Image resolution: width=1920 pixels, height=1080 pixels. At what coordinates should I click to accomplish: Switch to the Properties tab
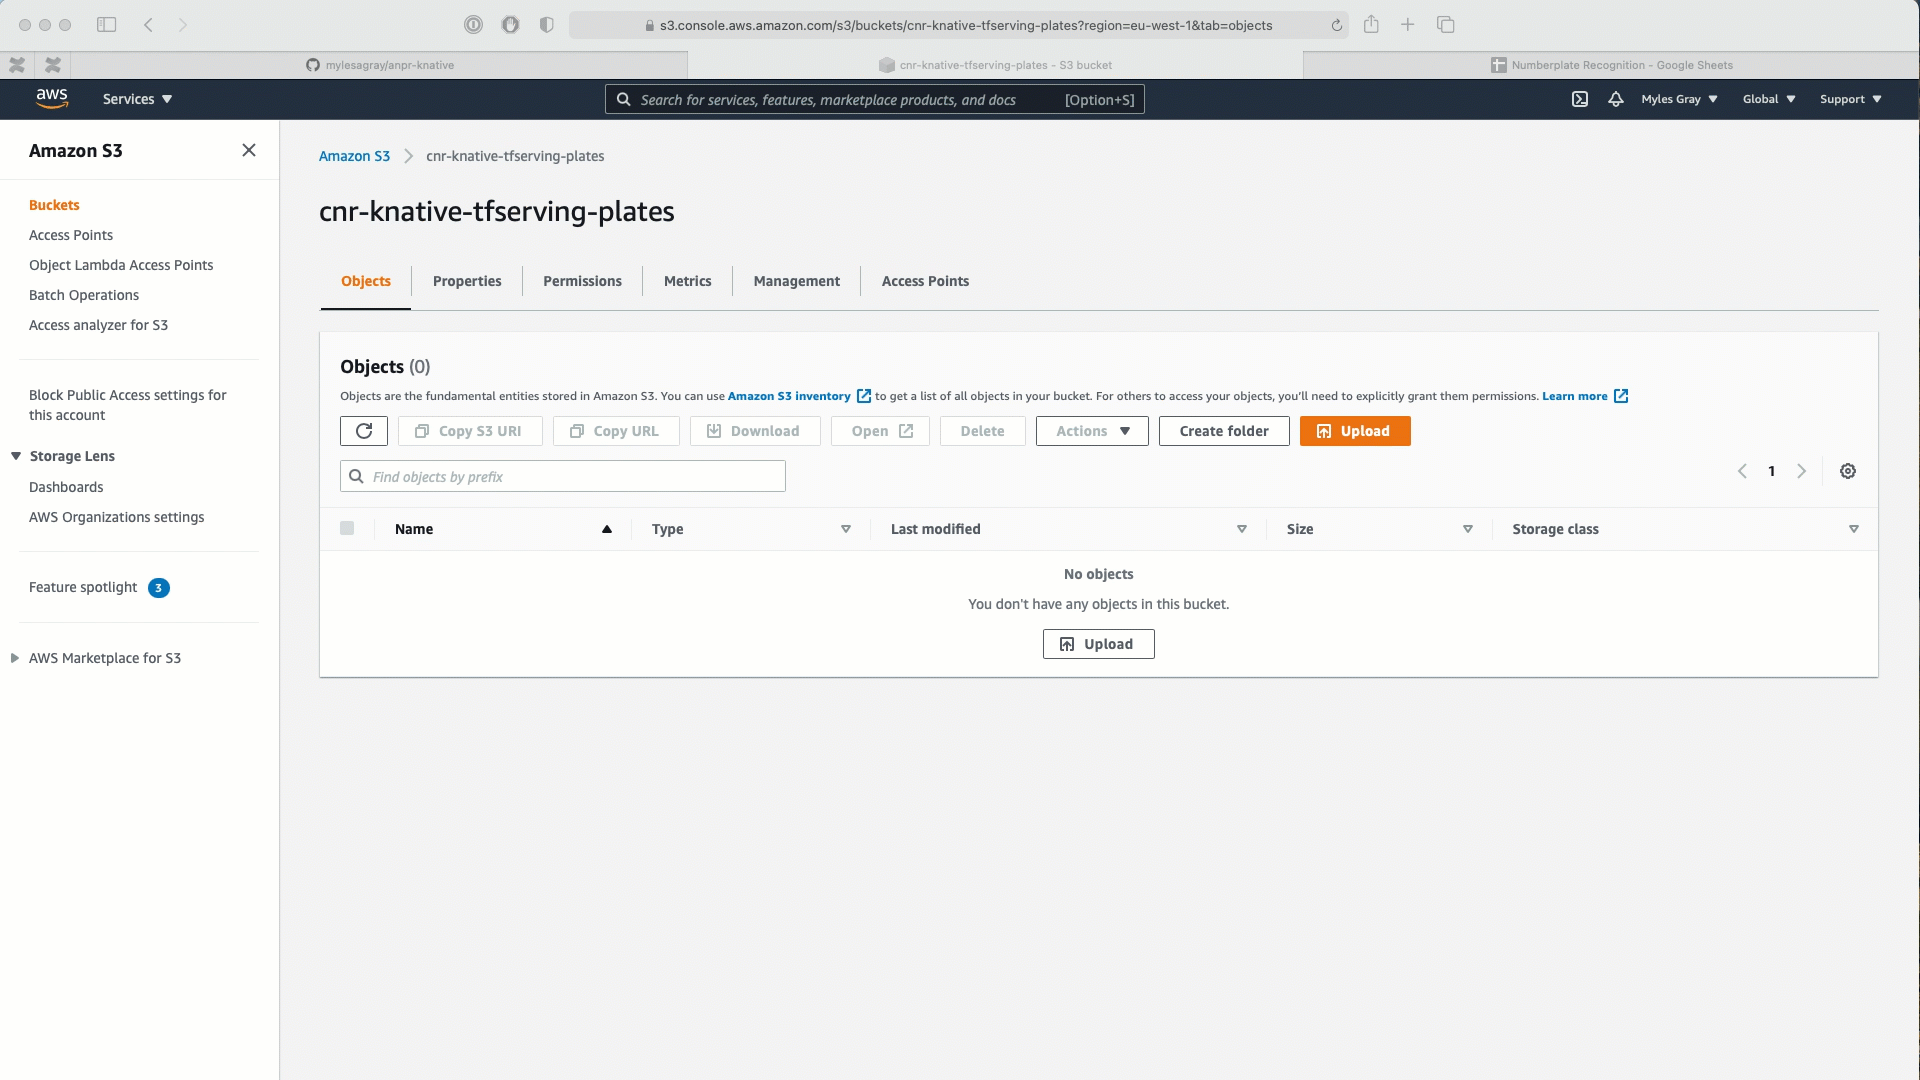pos(467,281)
